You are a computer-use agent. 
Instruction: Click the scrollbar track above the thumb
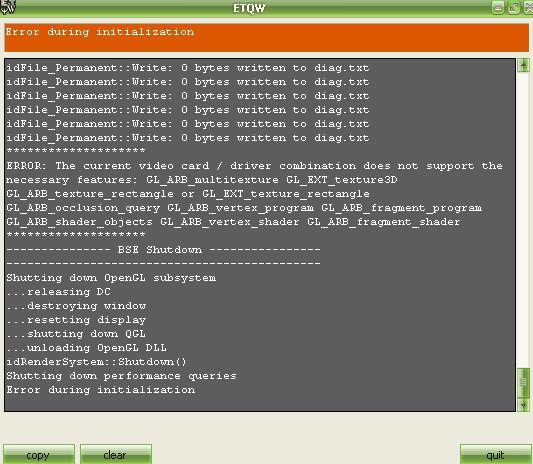523,220
